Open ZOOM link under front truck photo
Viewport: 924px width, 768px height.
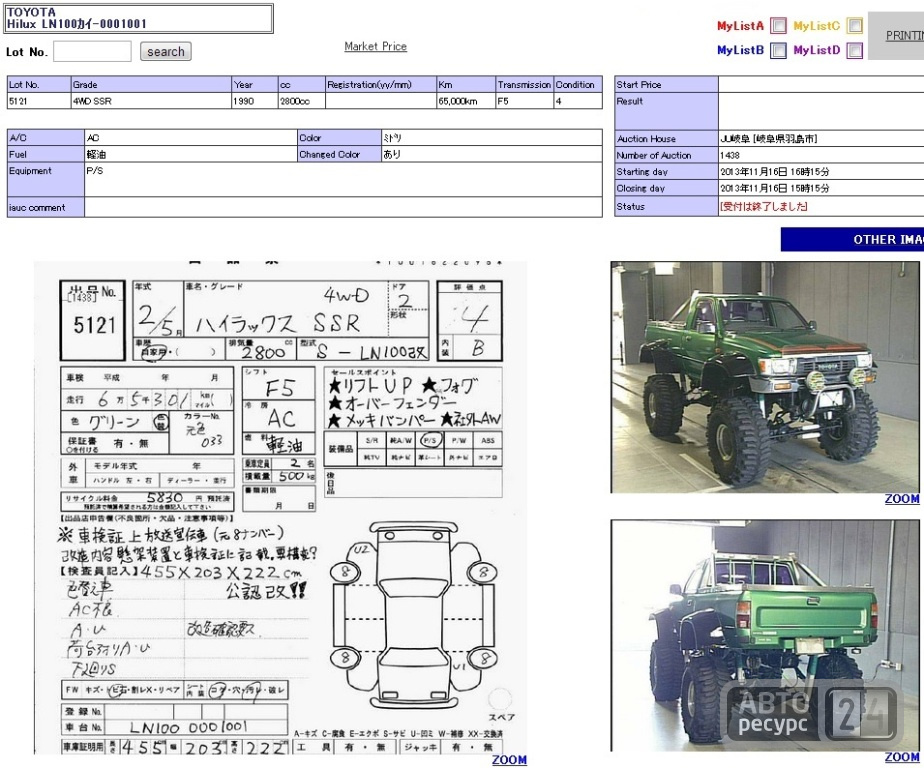(x=902, y=499)
